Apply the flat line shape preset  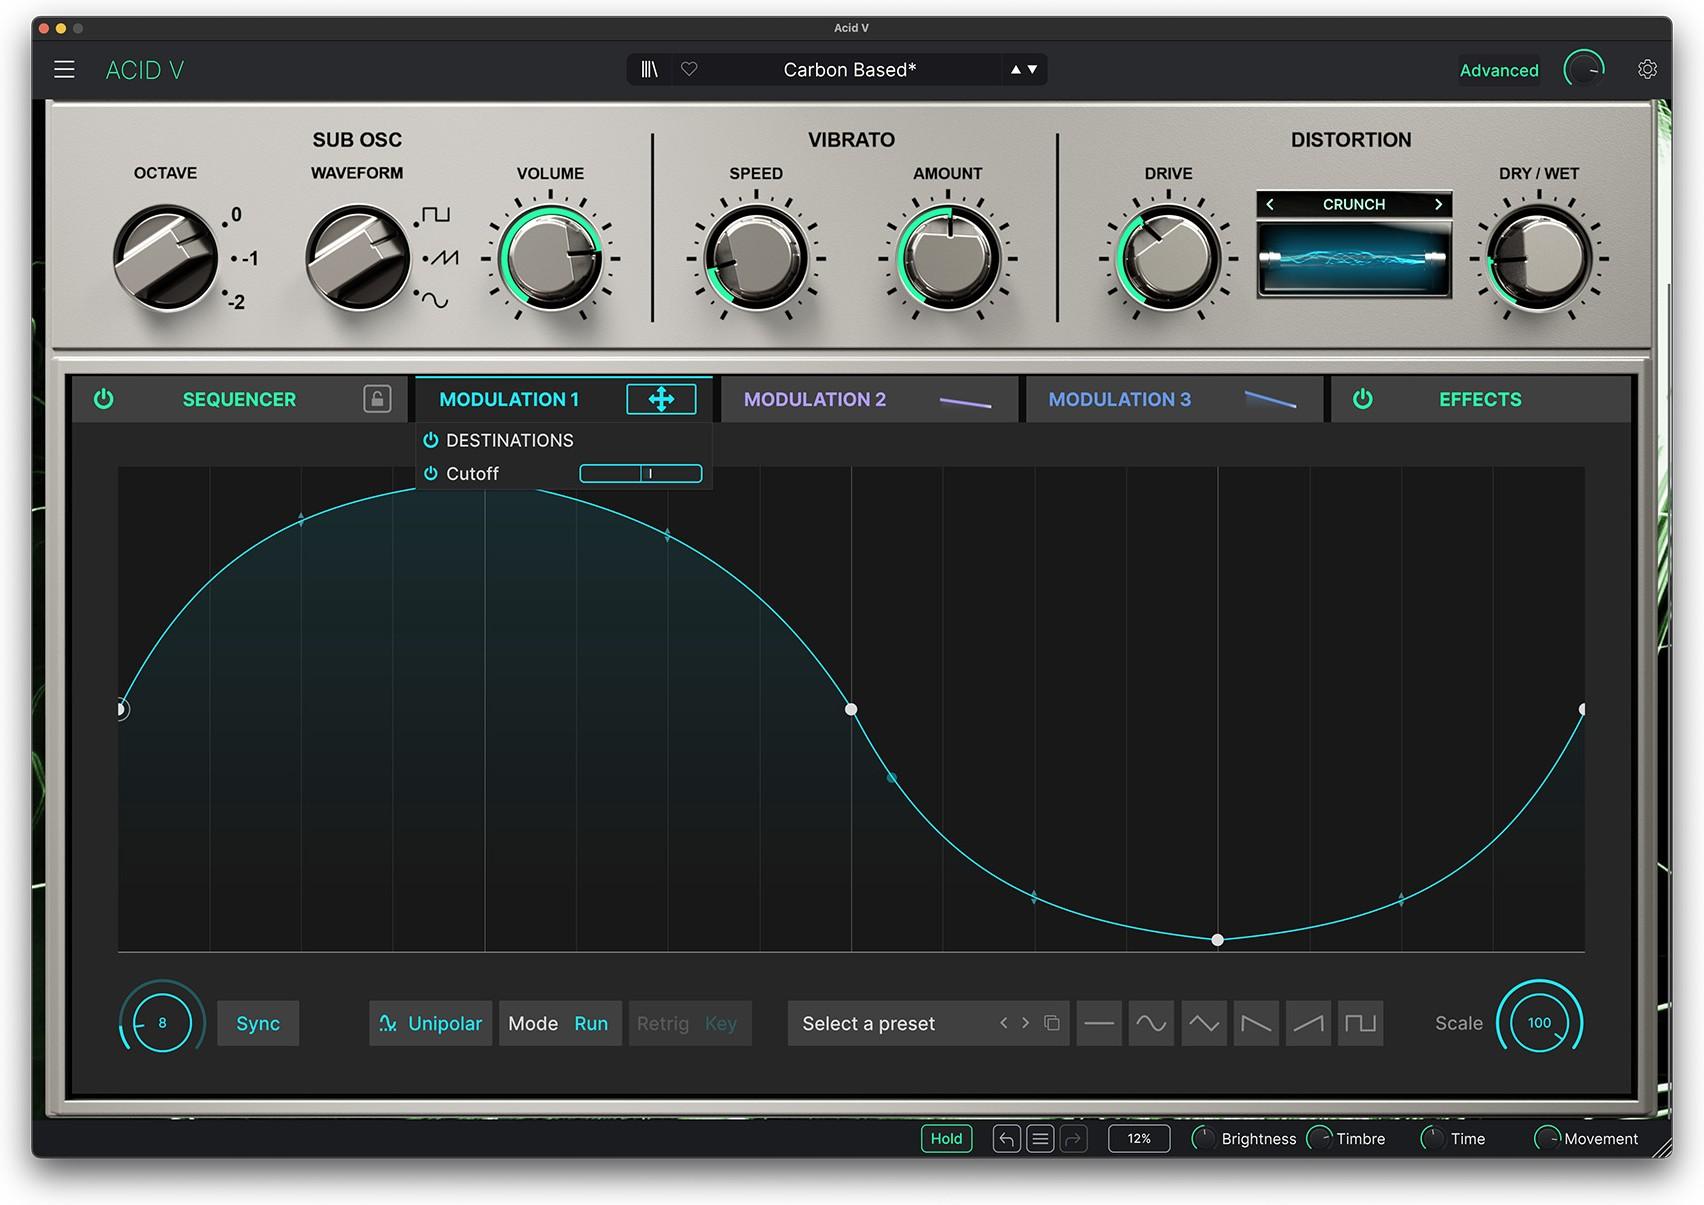click(x=1099, y=1023)
